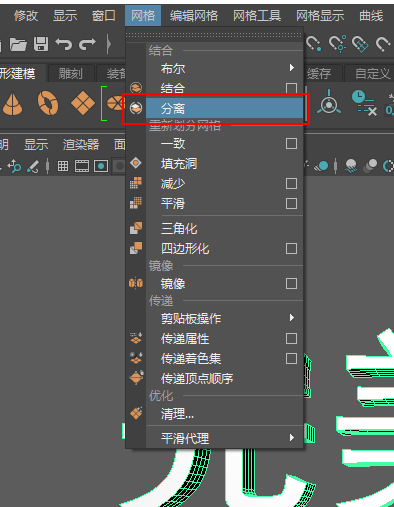
Task: Select the orange diamond plane shelf icon
Action: coord(83,103)
